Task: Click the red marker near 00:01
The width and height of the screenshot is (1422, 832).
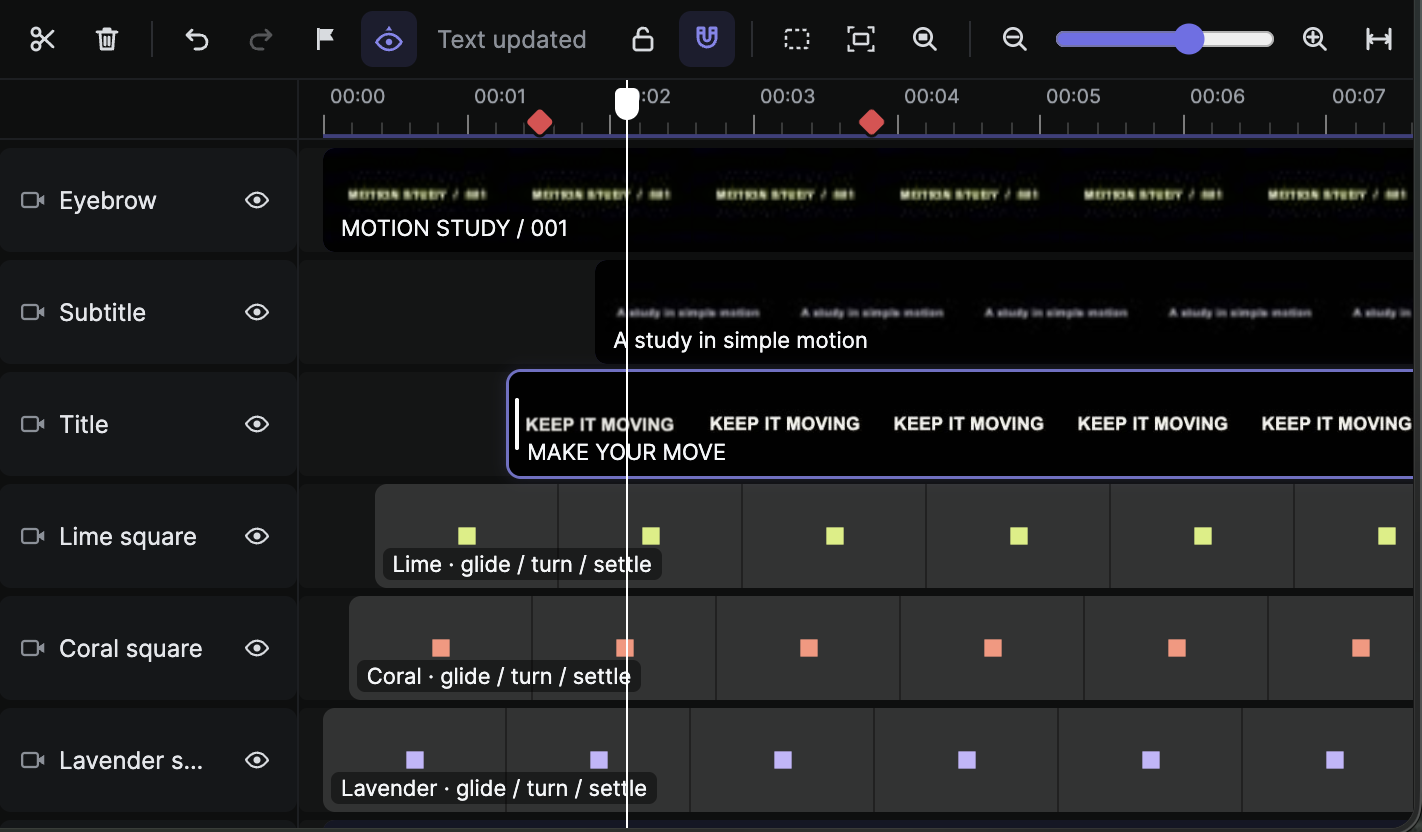Action: (540, 123)
